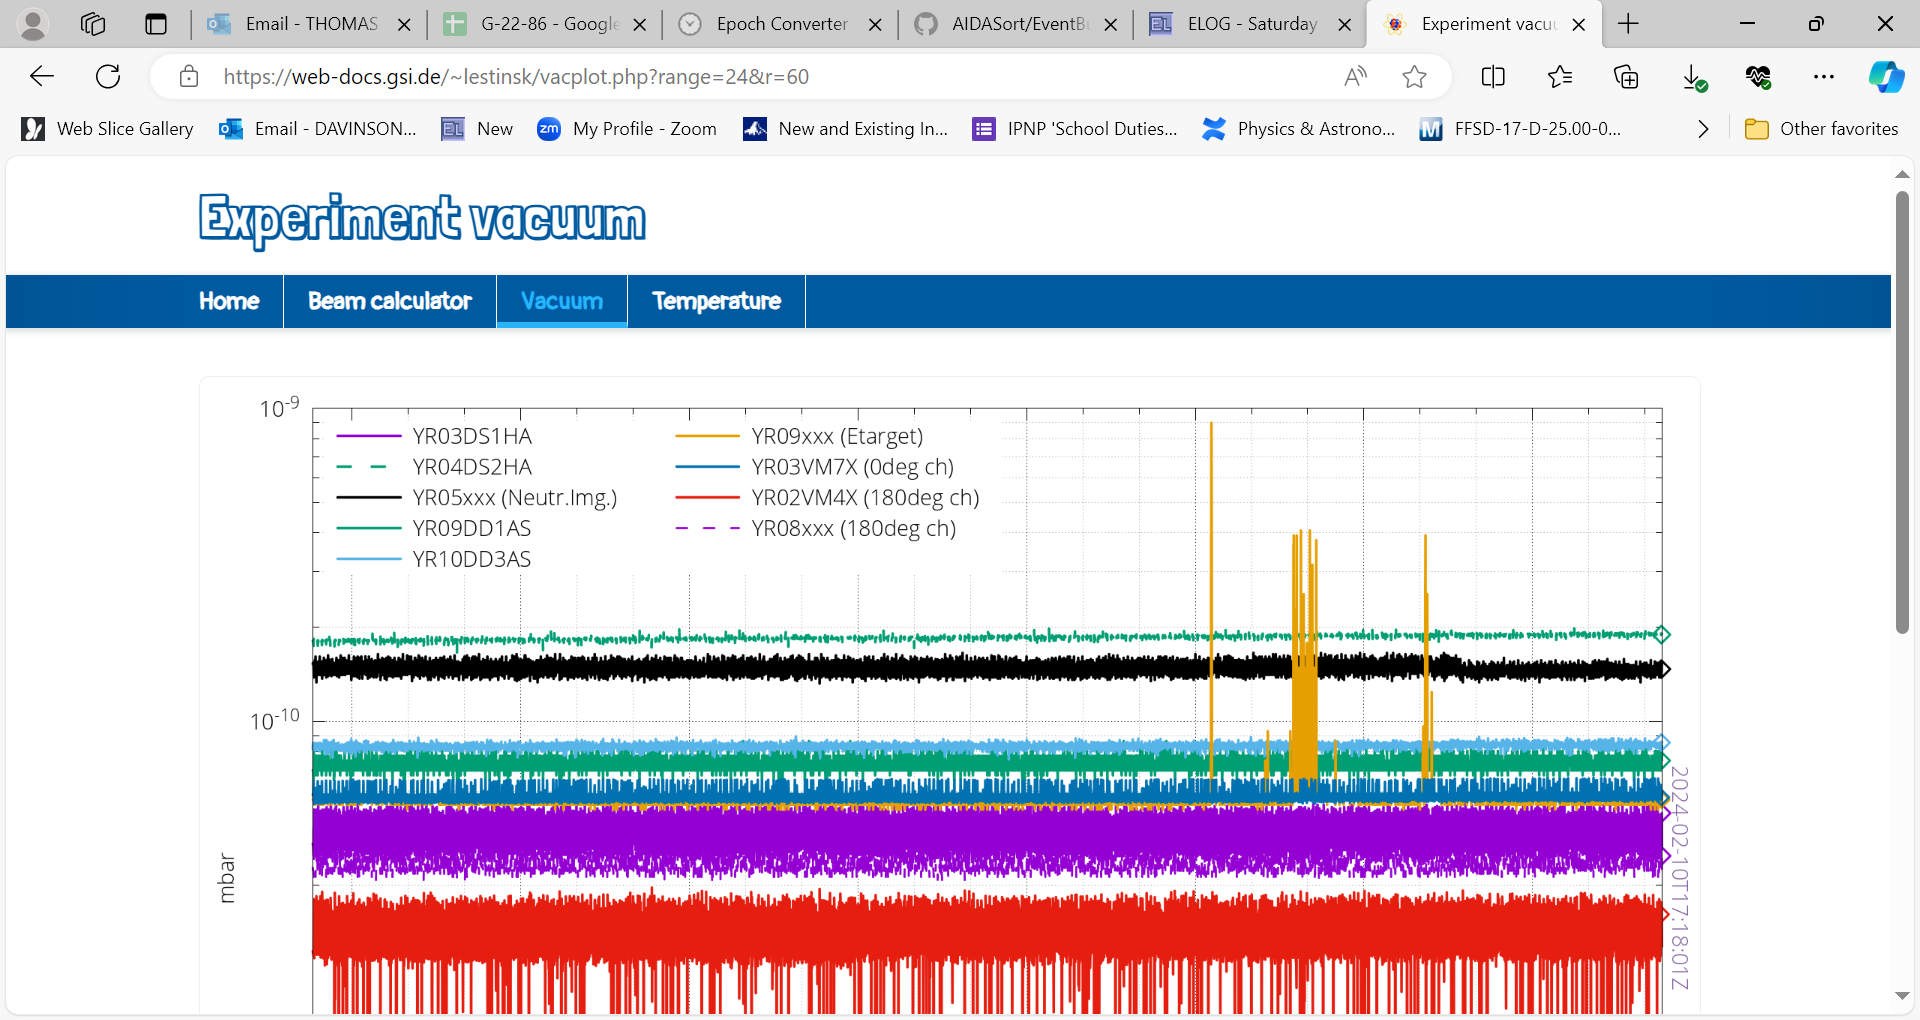Close the Email - THOMAS tab
1920x1020 pixels.
[404, 25]
